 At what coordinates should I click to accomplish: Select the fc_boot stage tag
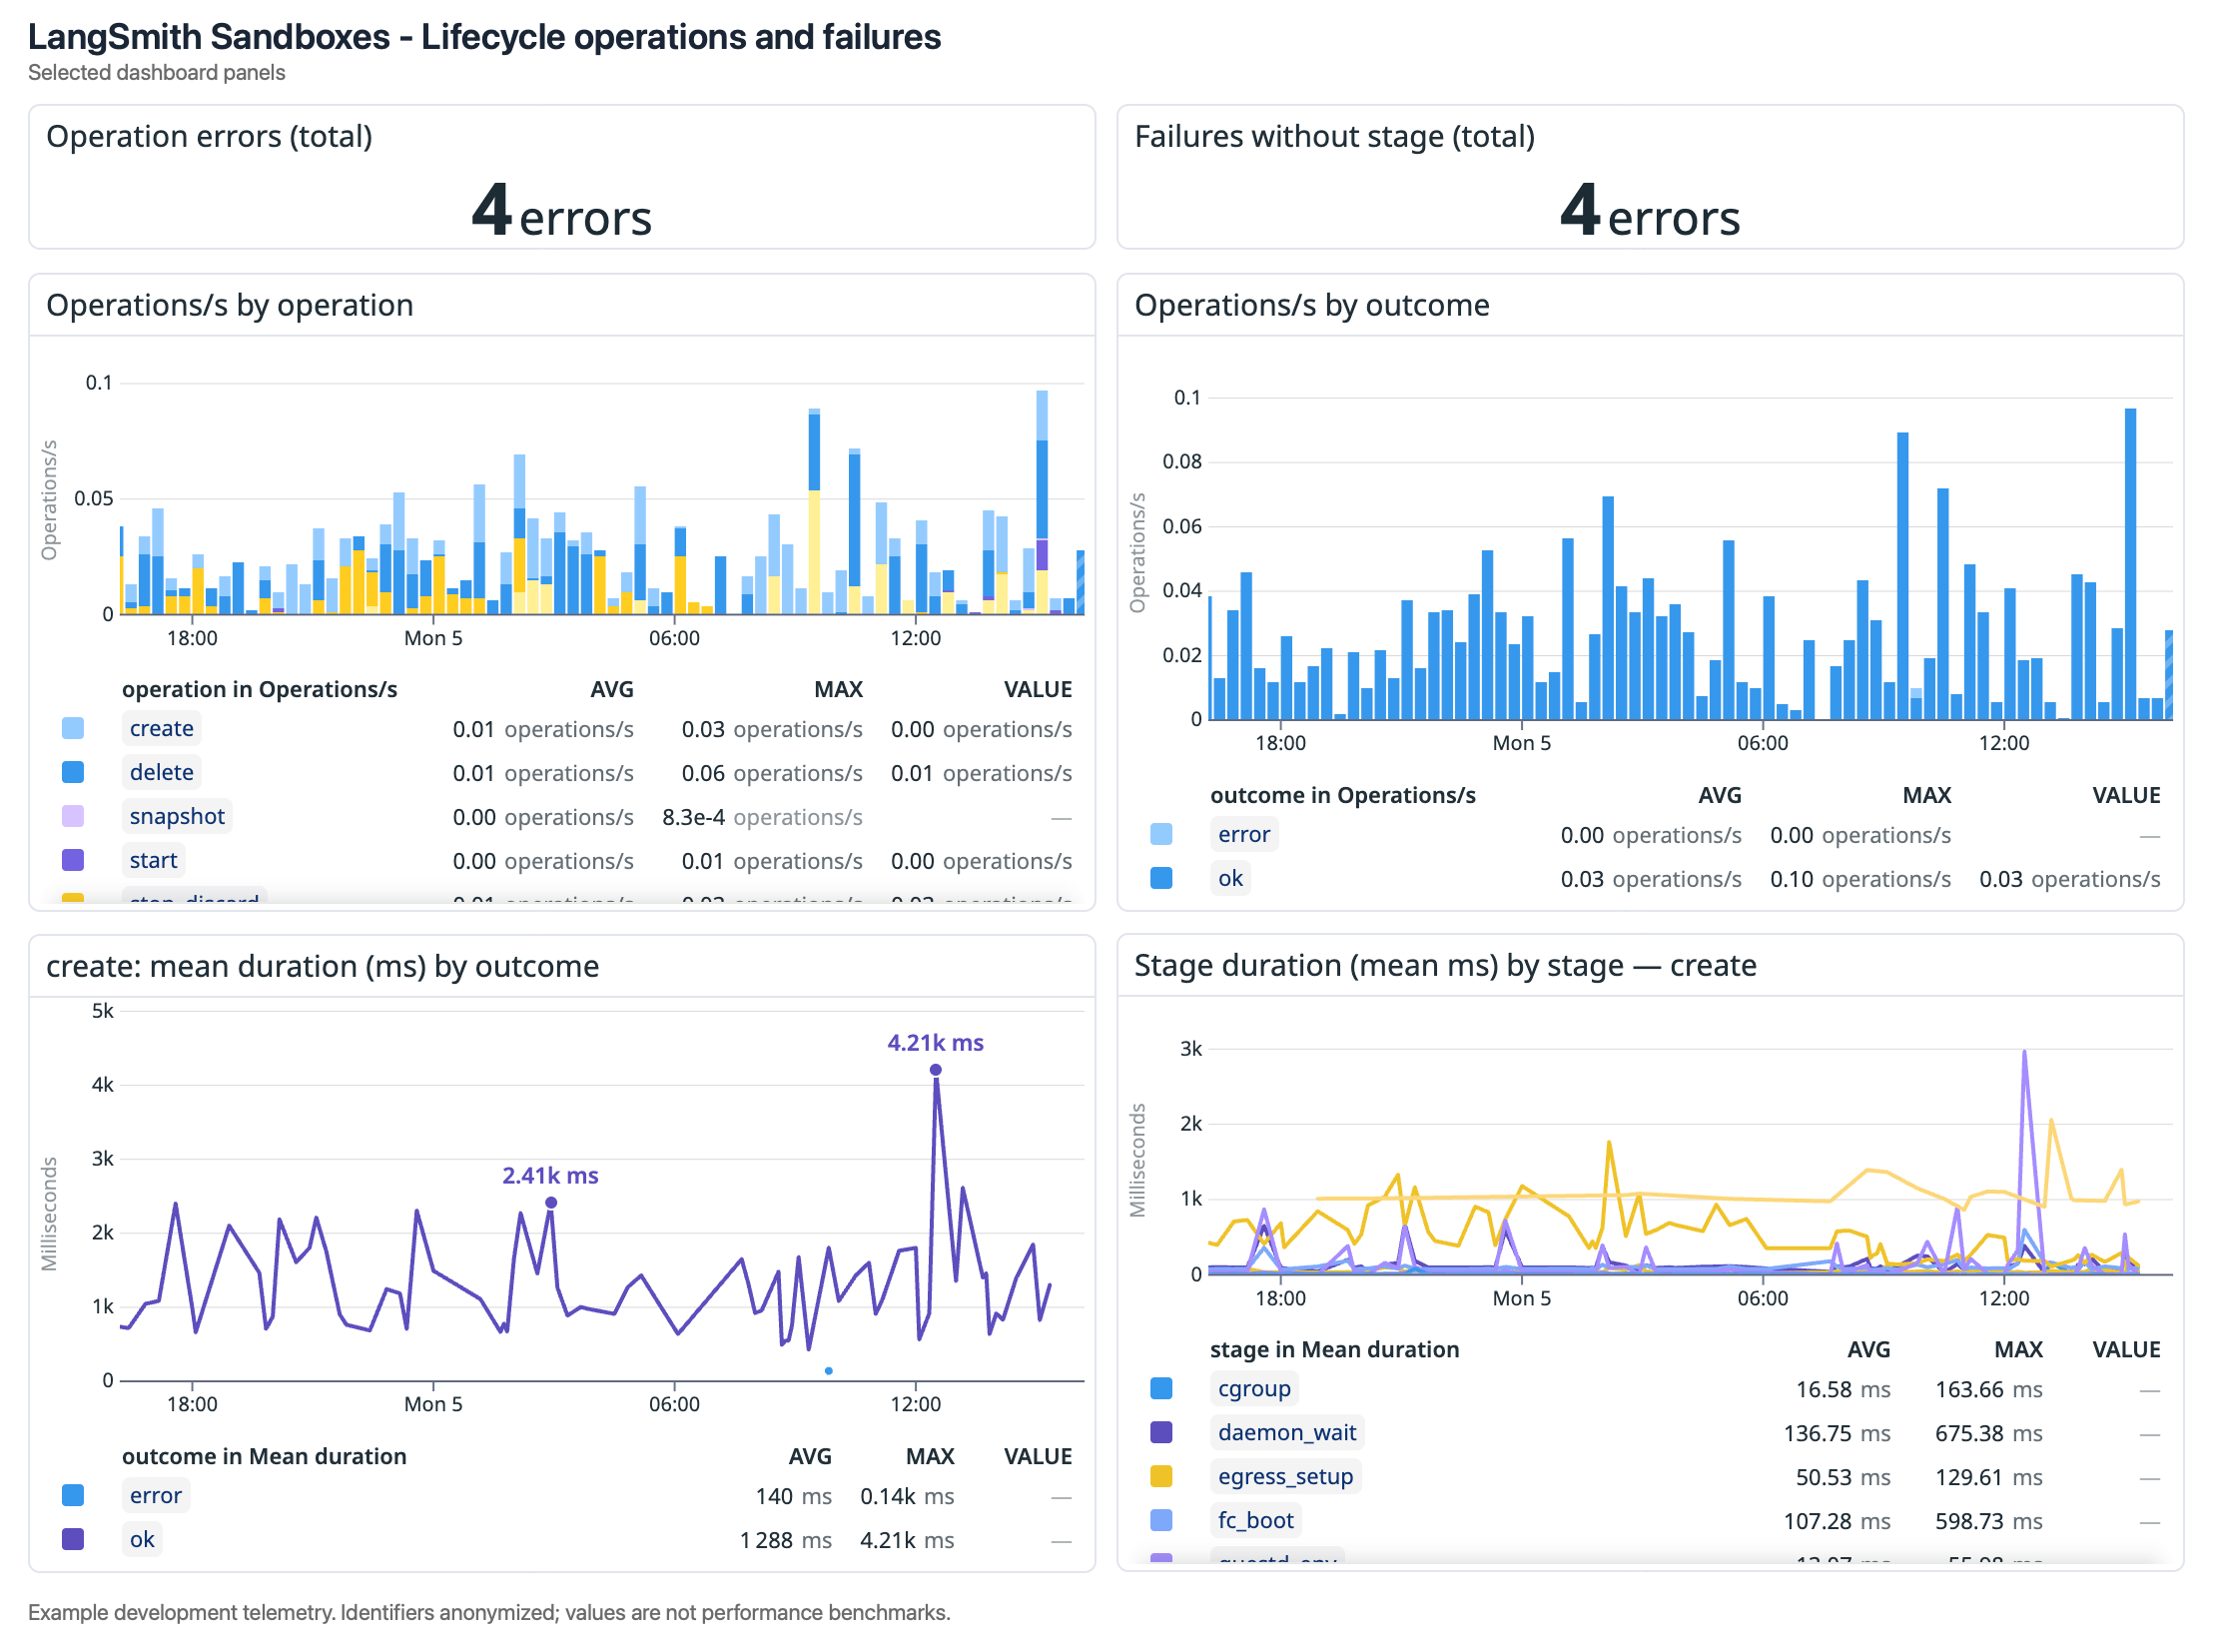click(1255, 1520)
